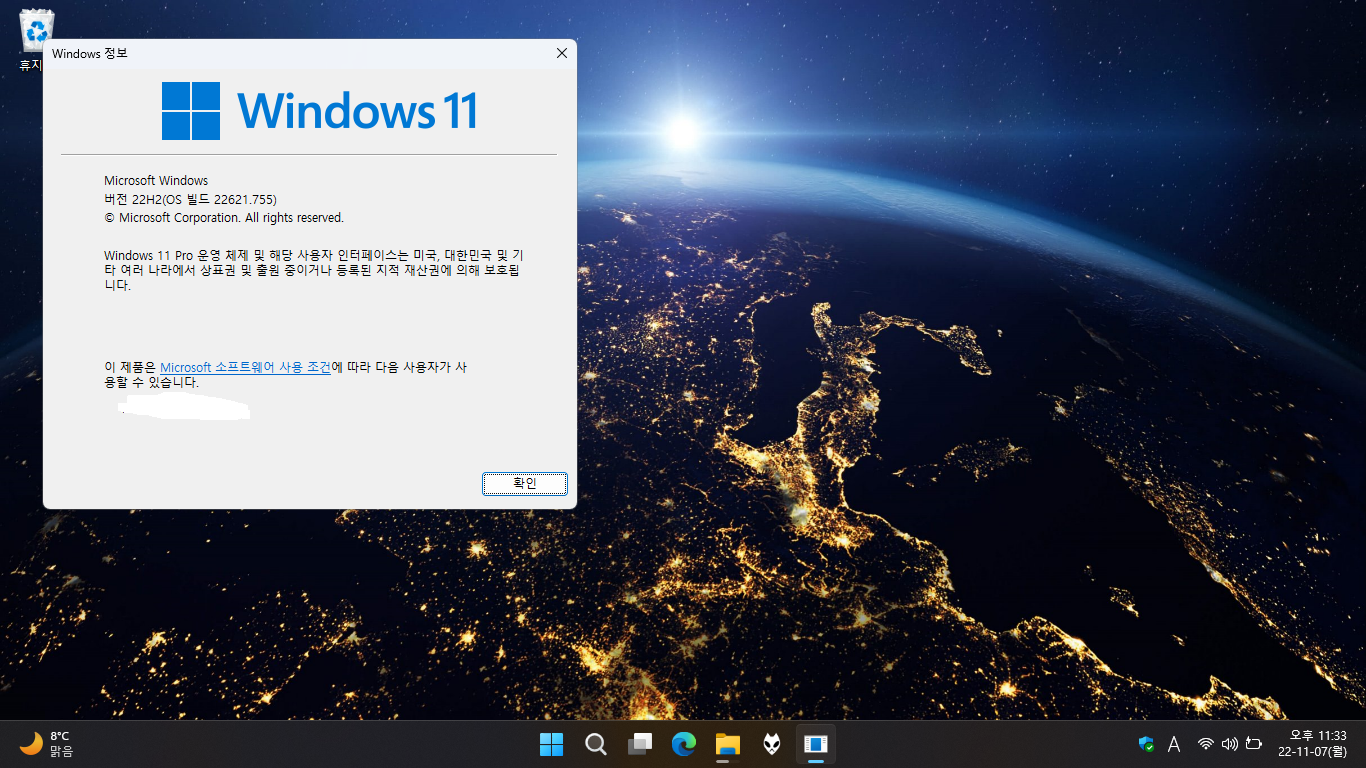
Task: Click the Microsoft Windows text line
Action: coord(156,181)
